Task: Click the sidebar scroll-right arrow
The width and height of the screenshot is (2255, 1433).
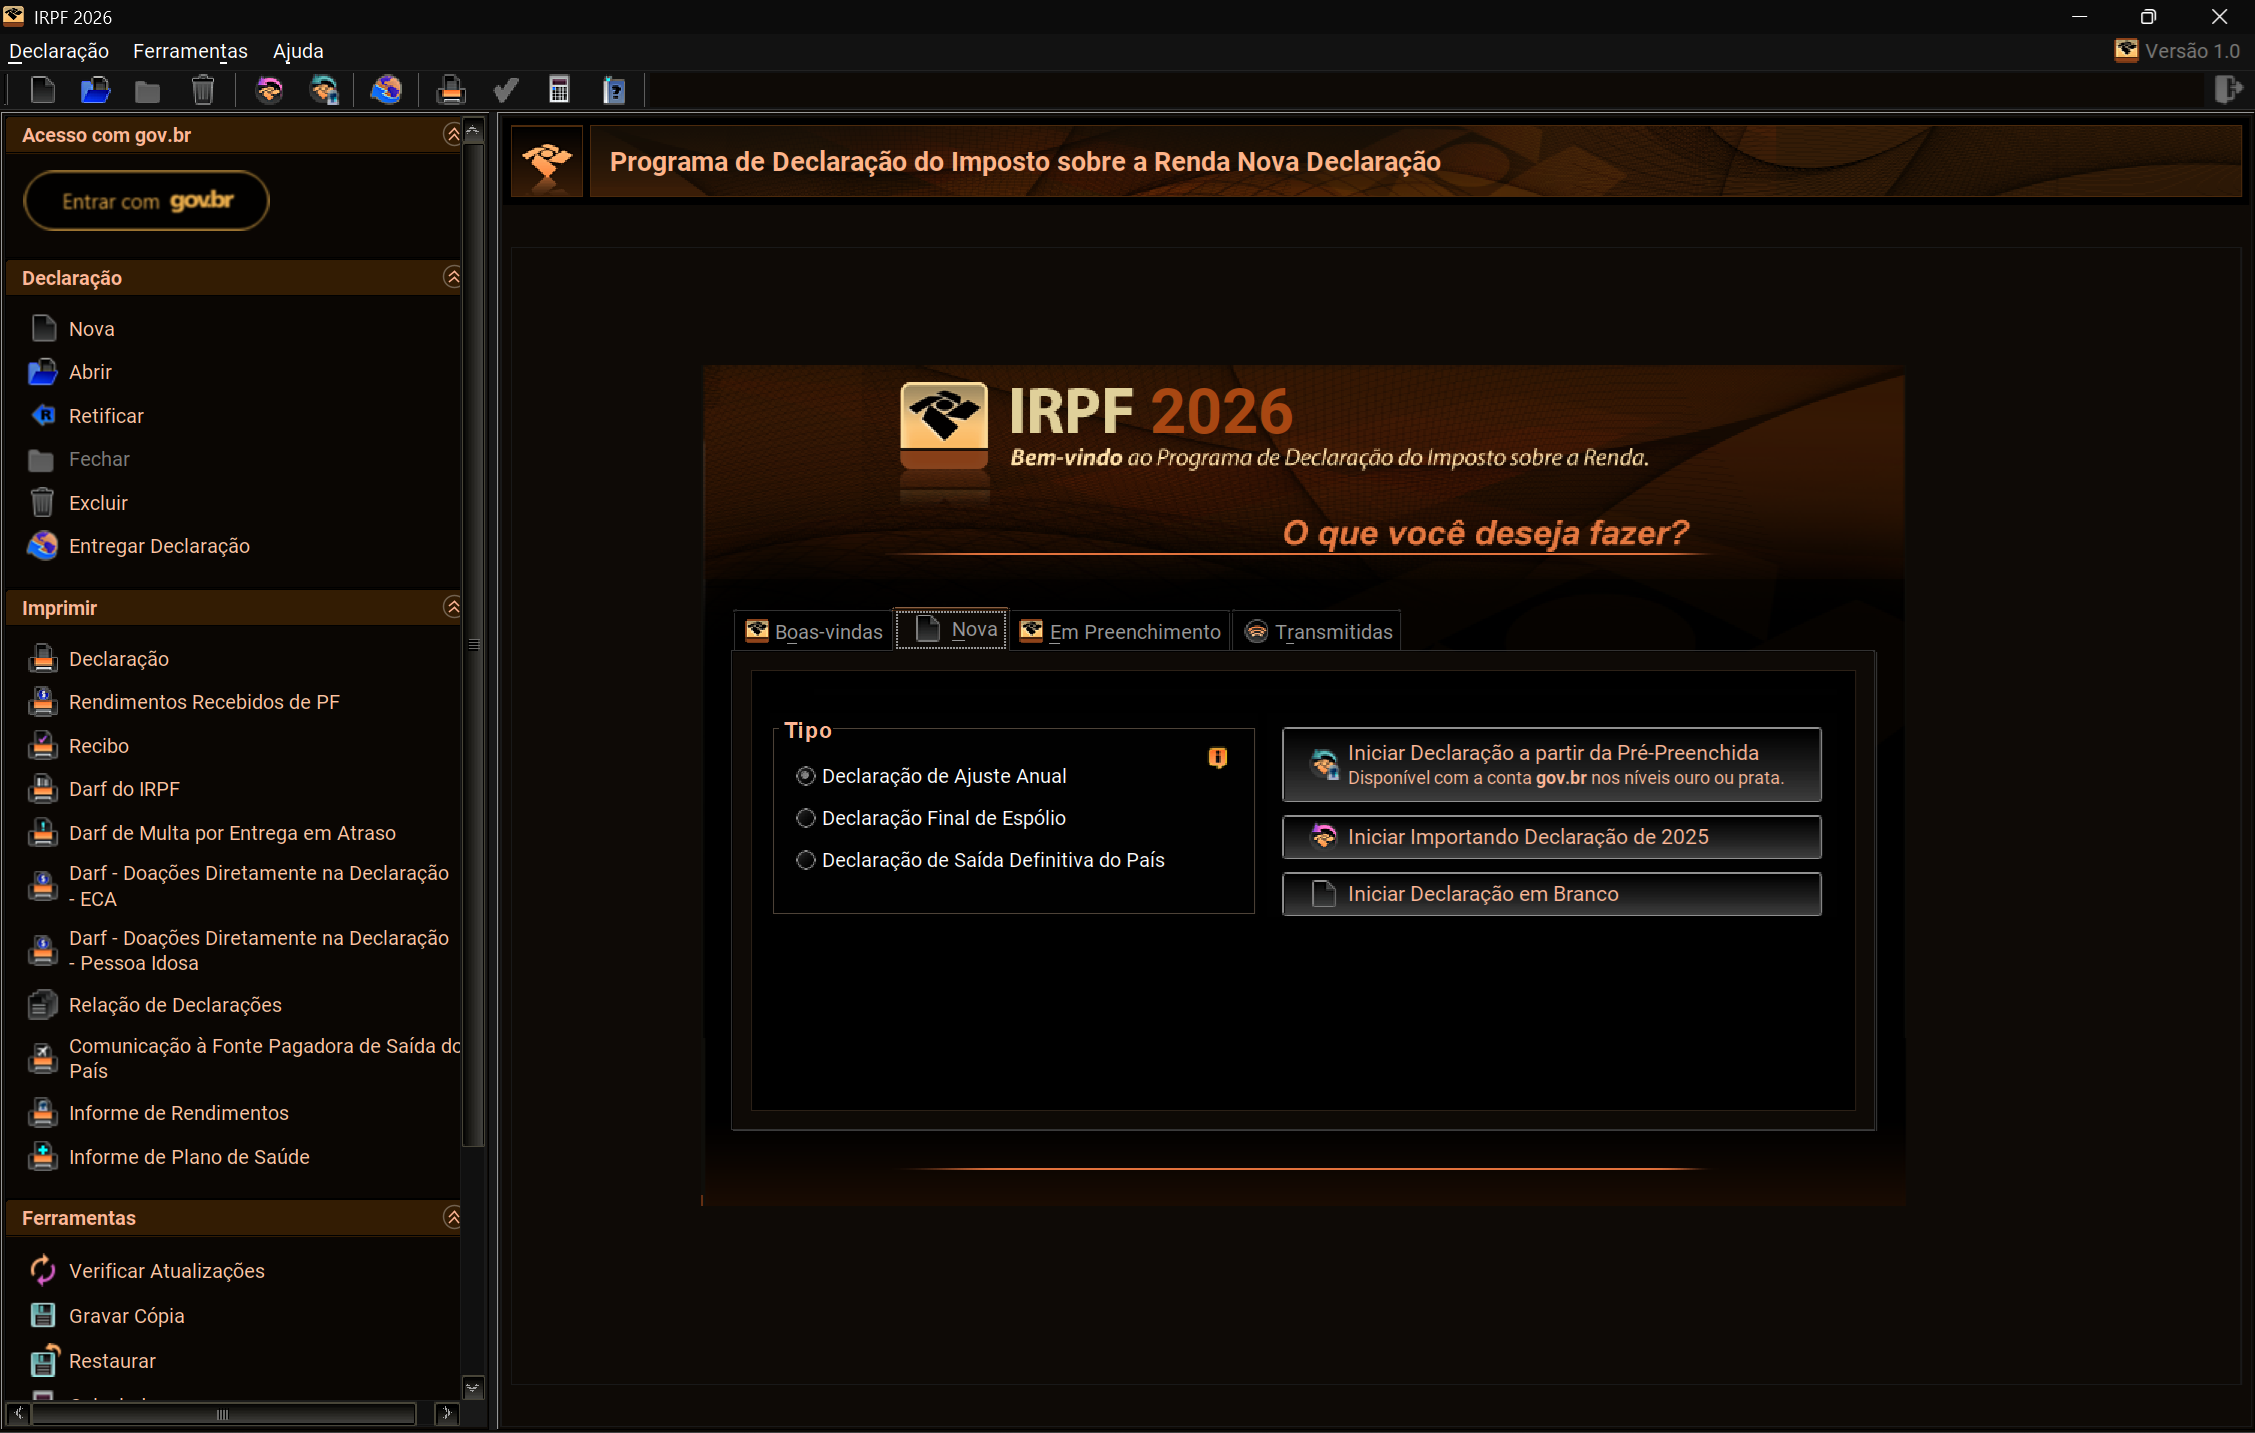Action: (446, 1414)
